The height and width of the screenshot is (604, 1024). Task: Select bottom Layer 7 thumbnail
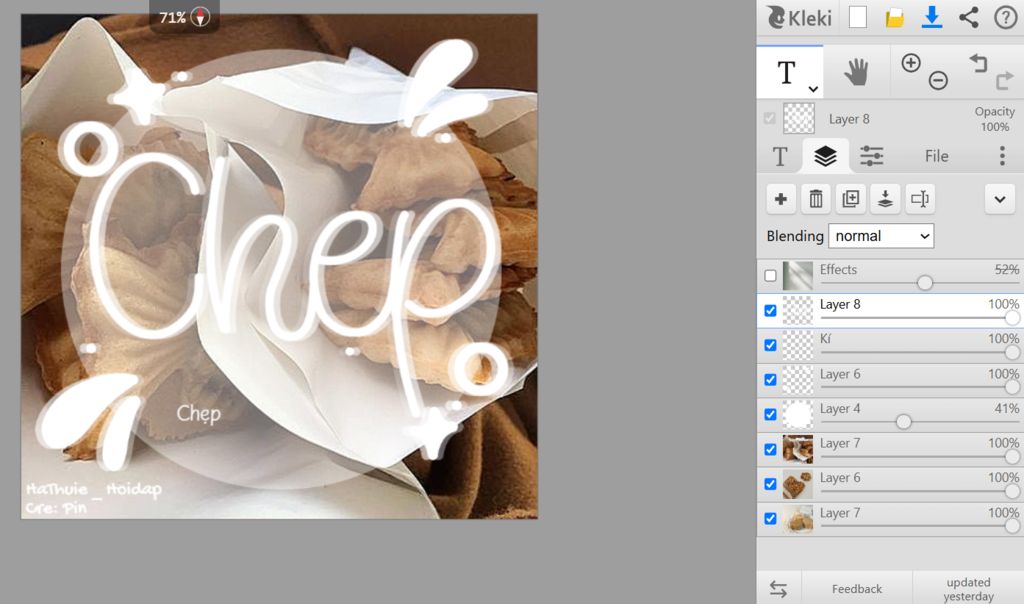click(797, 518)
